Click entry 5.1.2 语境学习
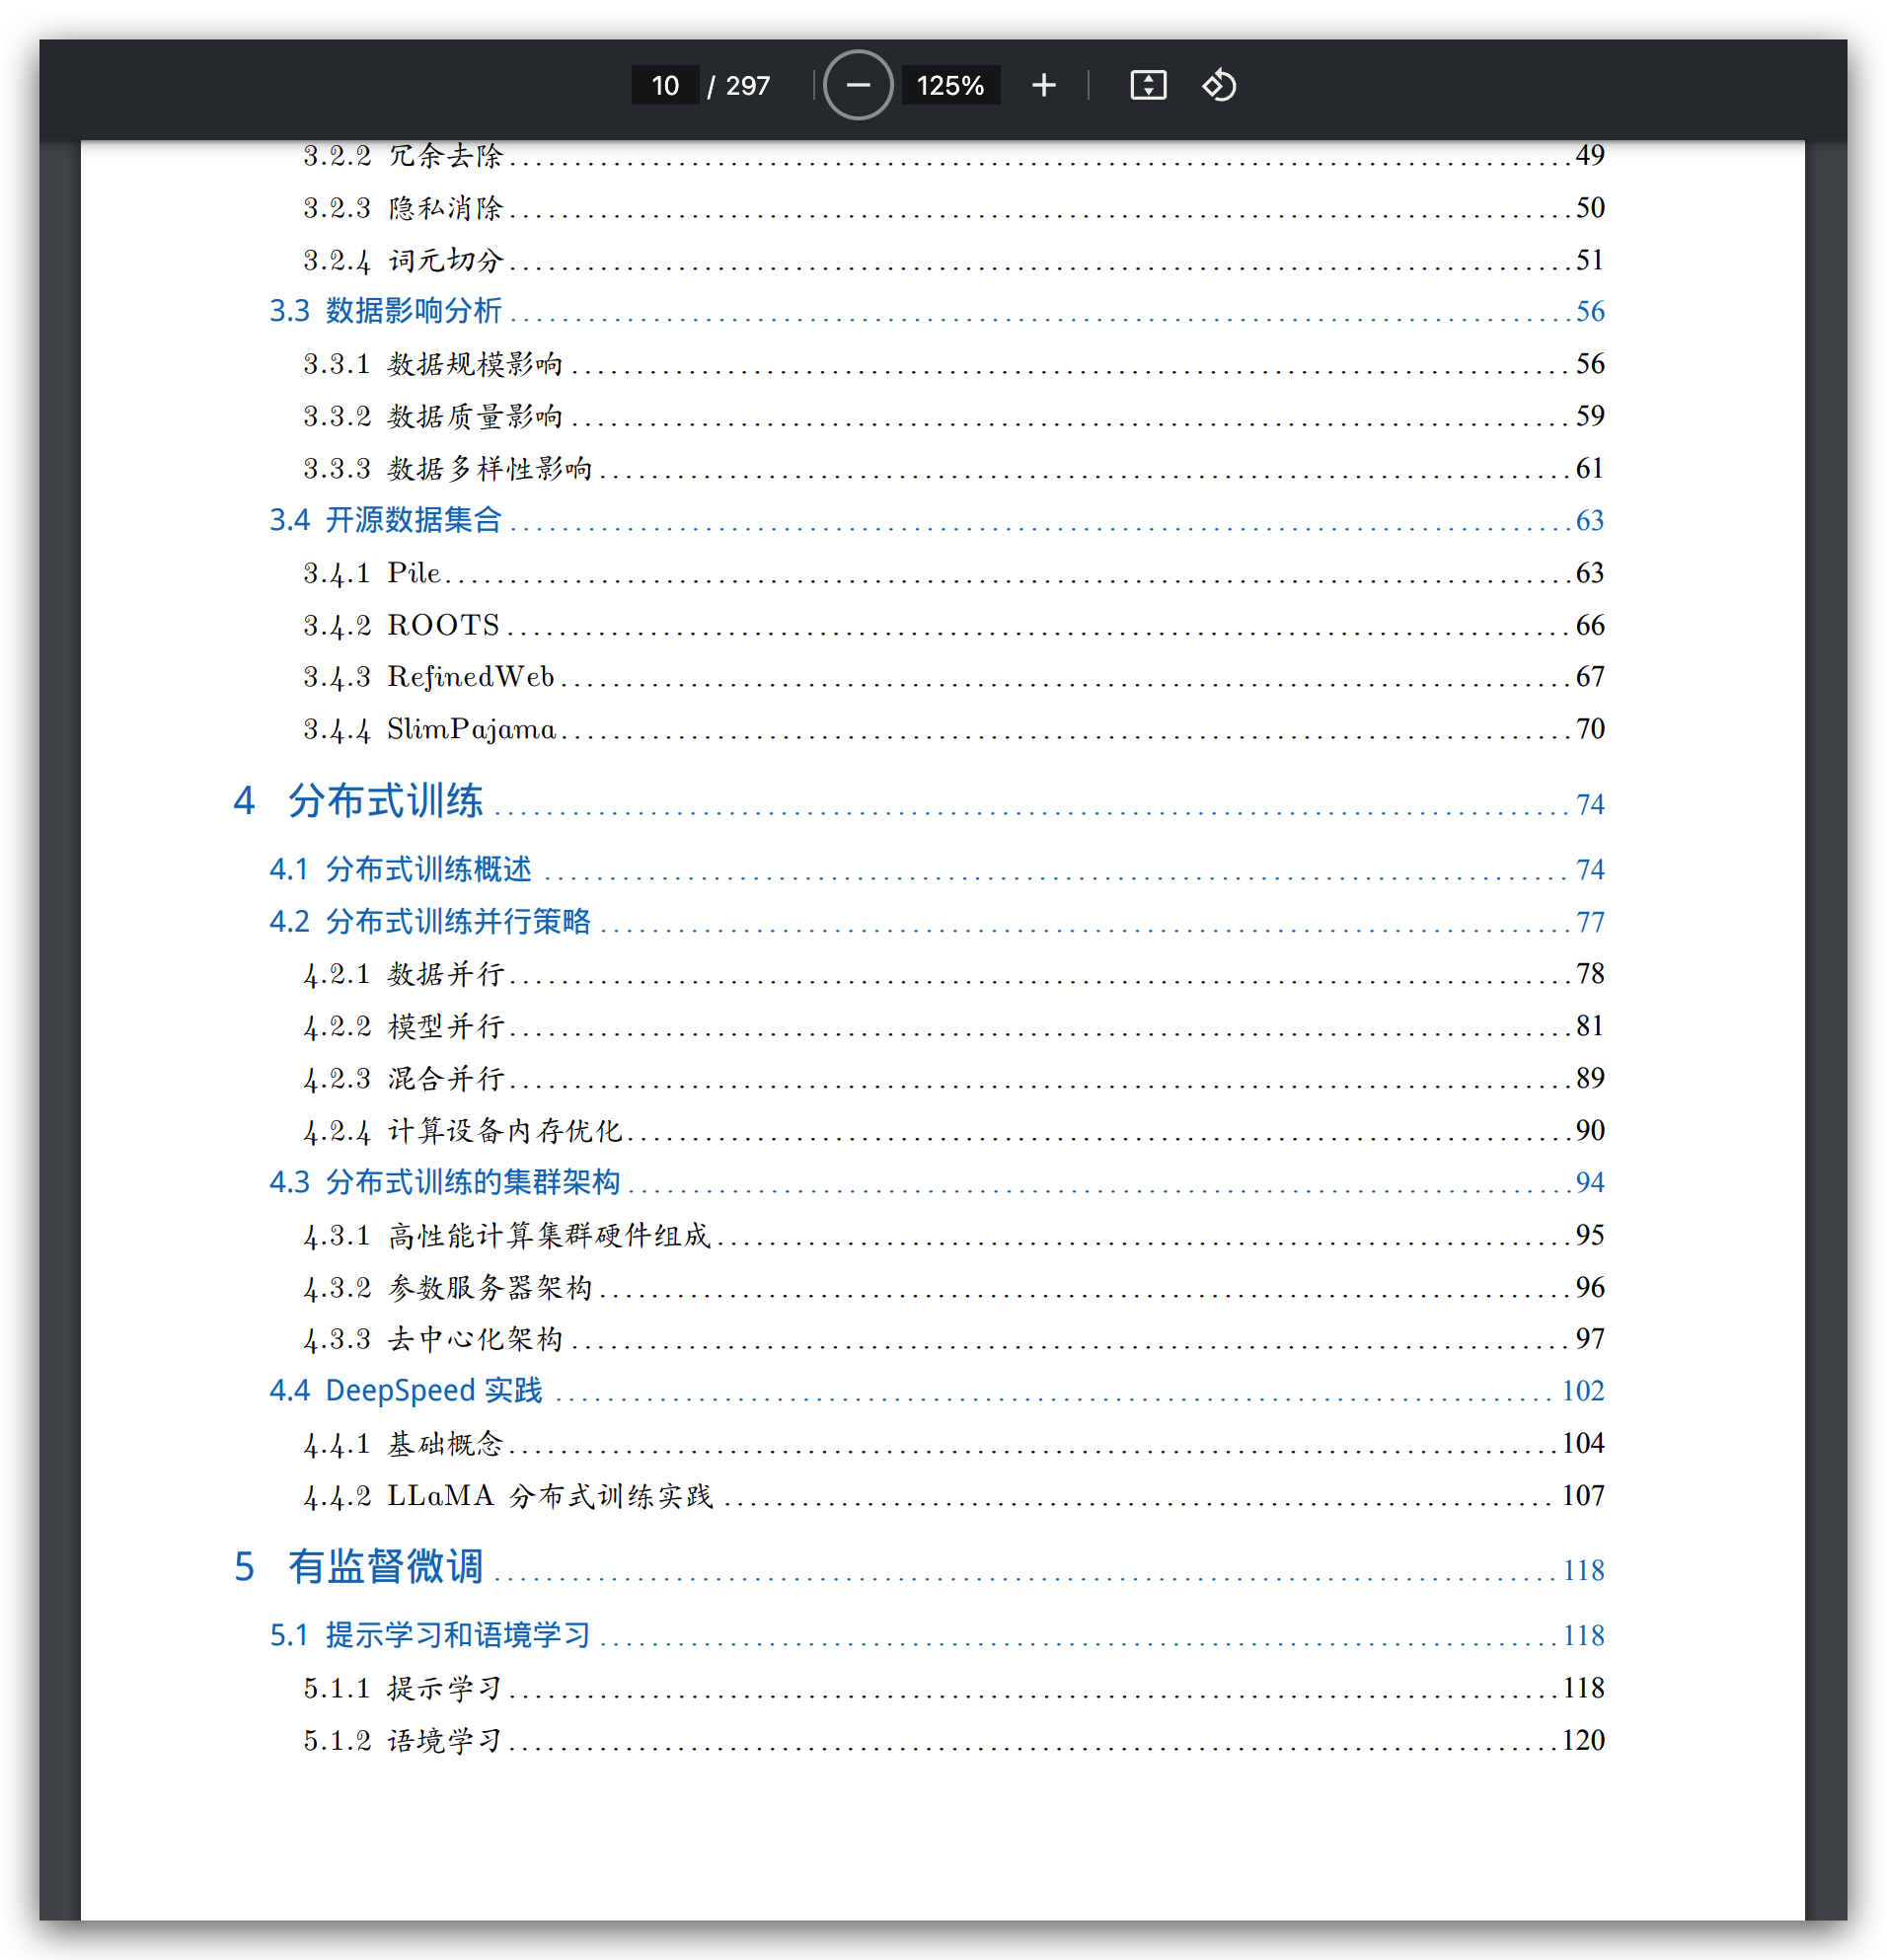This screenshot has height=1960, width=1887. pyautogui.click(x=403, y=1740)
